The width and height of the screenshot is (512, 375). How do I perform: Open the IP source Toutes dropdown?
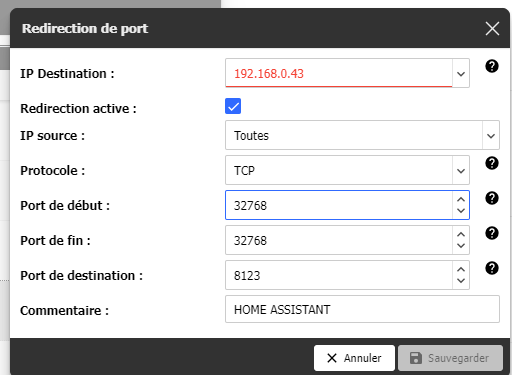point(362,135)
